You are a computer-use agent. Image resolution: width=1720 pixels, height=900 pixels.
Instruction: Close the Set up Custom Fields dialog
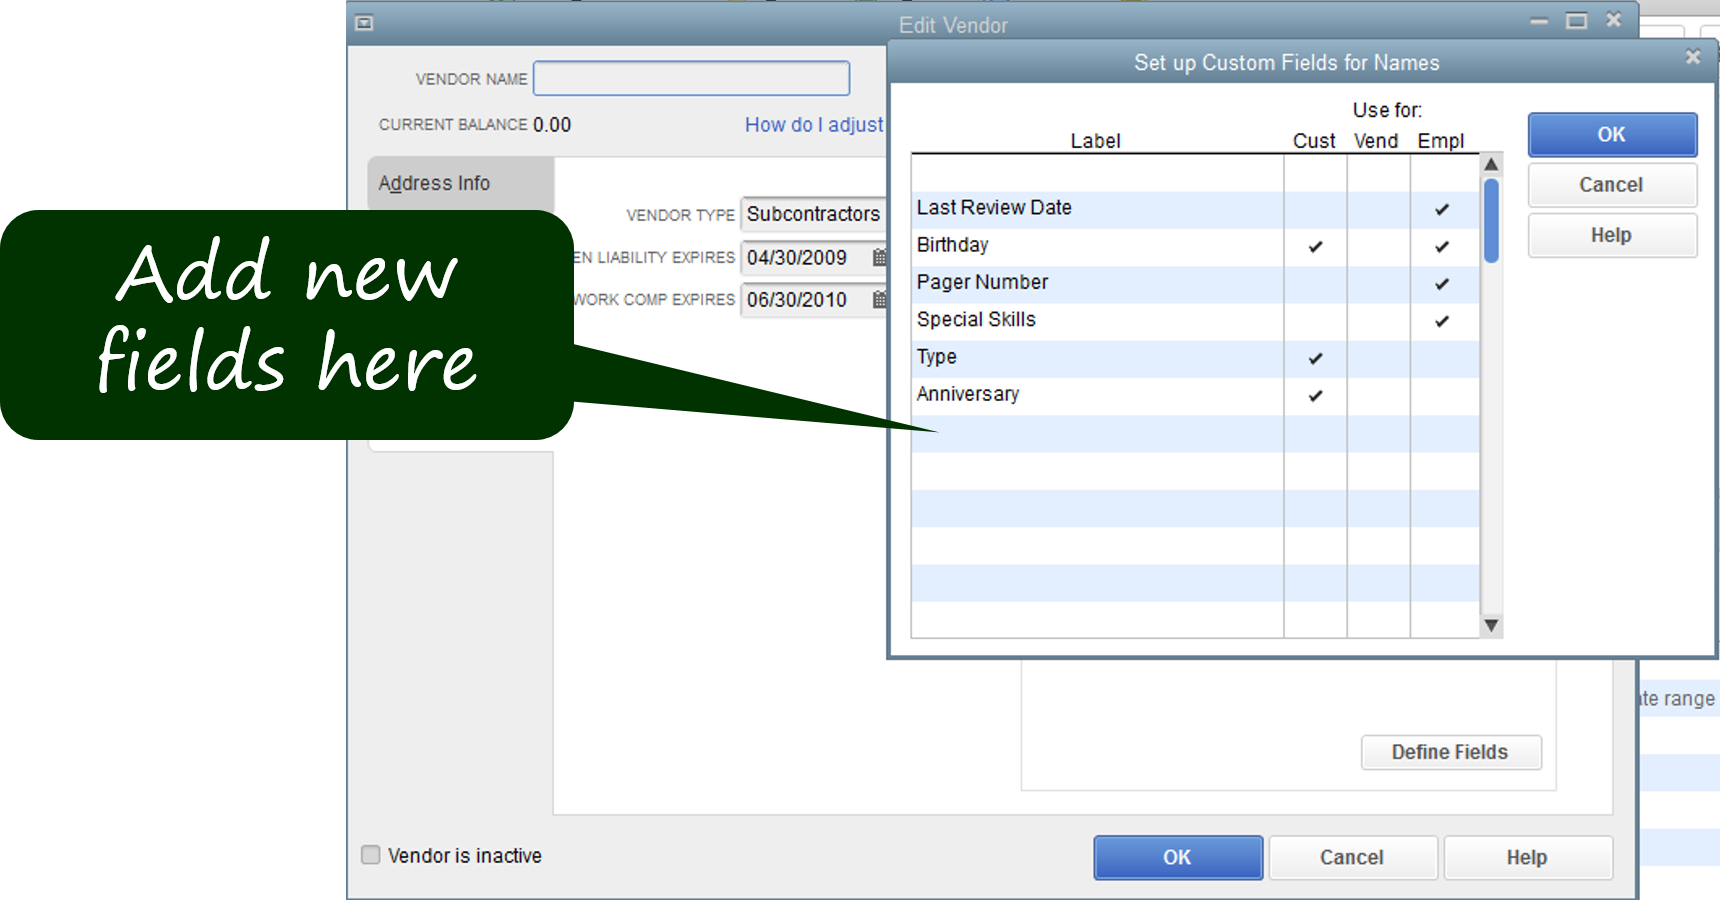pos(1693,58)
